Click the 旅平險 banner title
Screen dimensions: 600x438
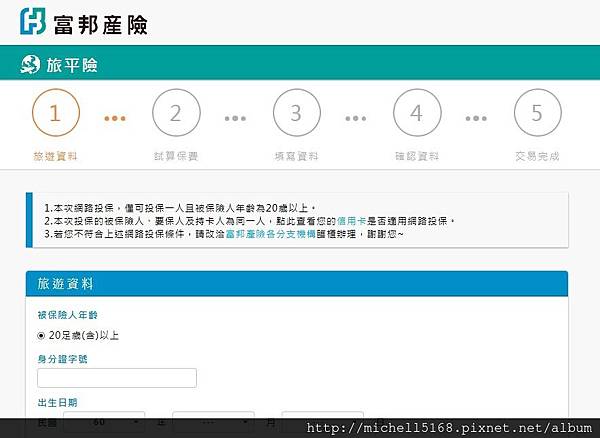click(72, 65)
